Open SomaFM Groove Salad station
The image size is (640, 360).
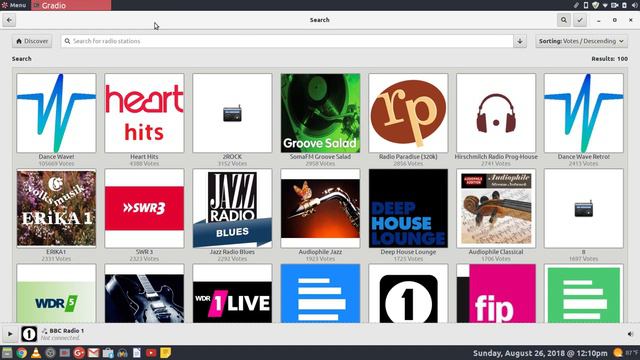(x=320, y=113)
